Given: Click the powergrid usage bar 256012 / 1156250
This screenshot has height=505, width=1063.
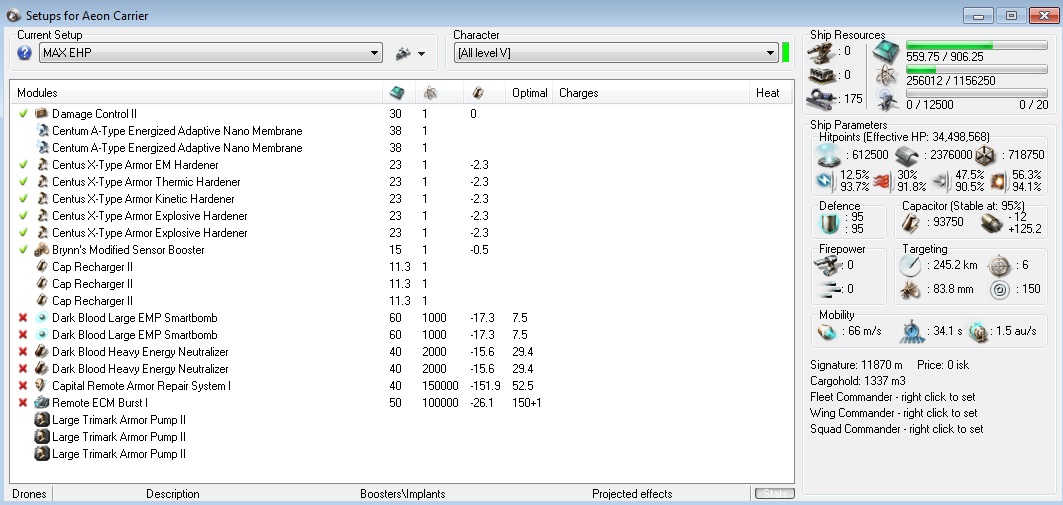Looking at the screenshot, I should coord(977,70).
